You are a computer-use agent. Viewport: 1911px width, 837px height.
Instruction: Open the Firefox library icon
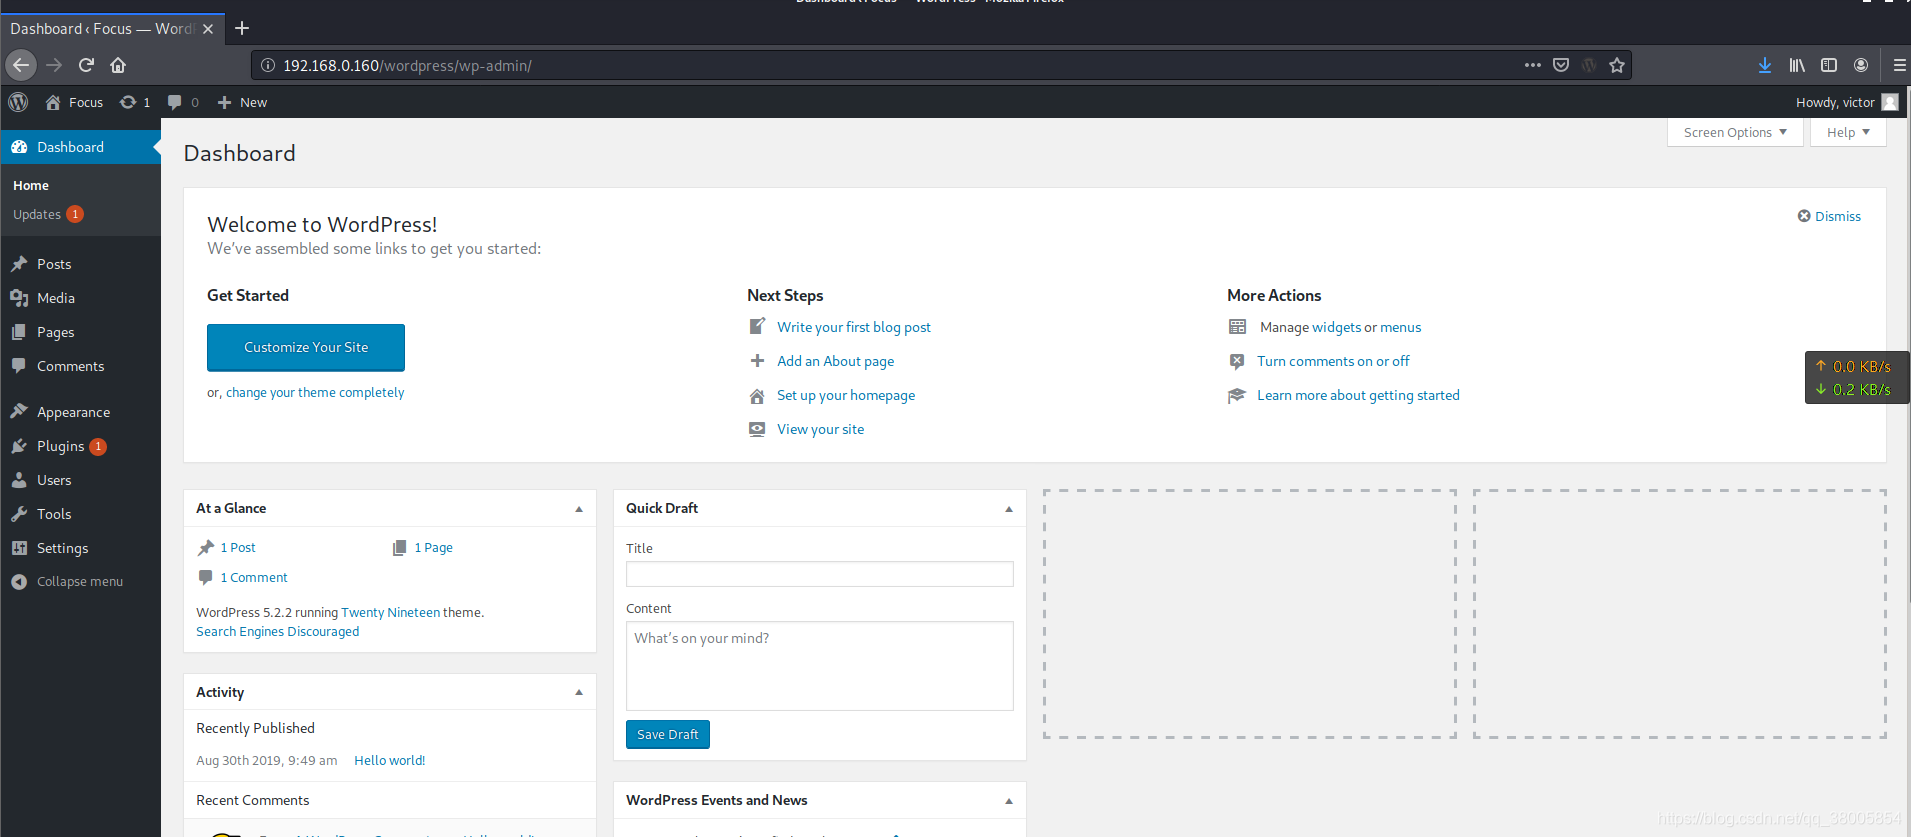1797,65
